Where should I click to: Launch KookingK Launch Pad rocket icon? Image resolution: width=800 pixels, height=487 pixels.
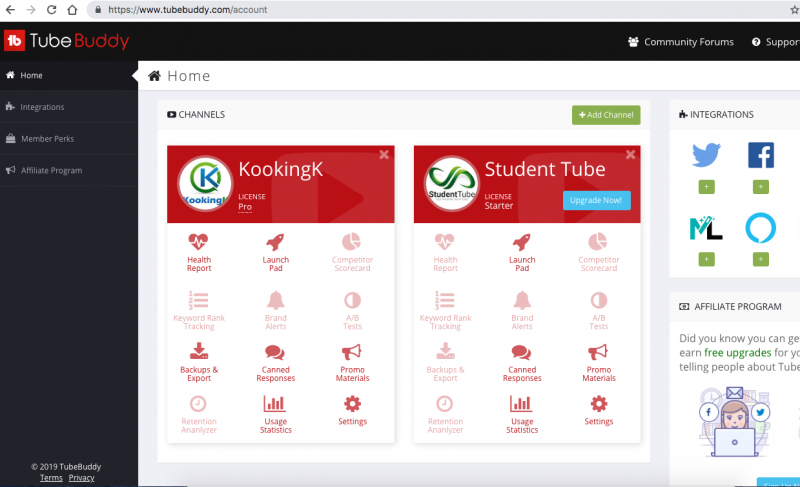(x=276, y=243)
